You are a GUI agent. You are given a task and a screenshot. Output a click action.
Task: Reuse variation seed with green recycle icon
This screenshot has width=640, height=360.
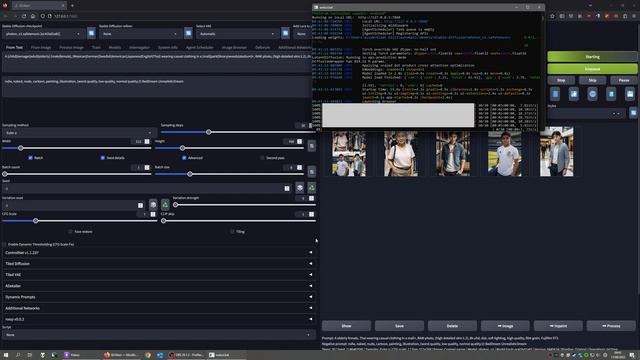point(165,204)
